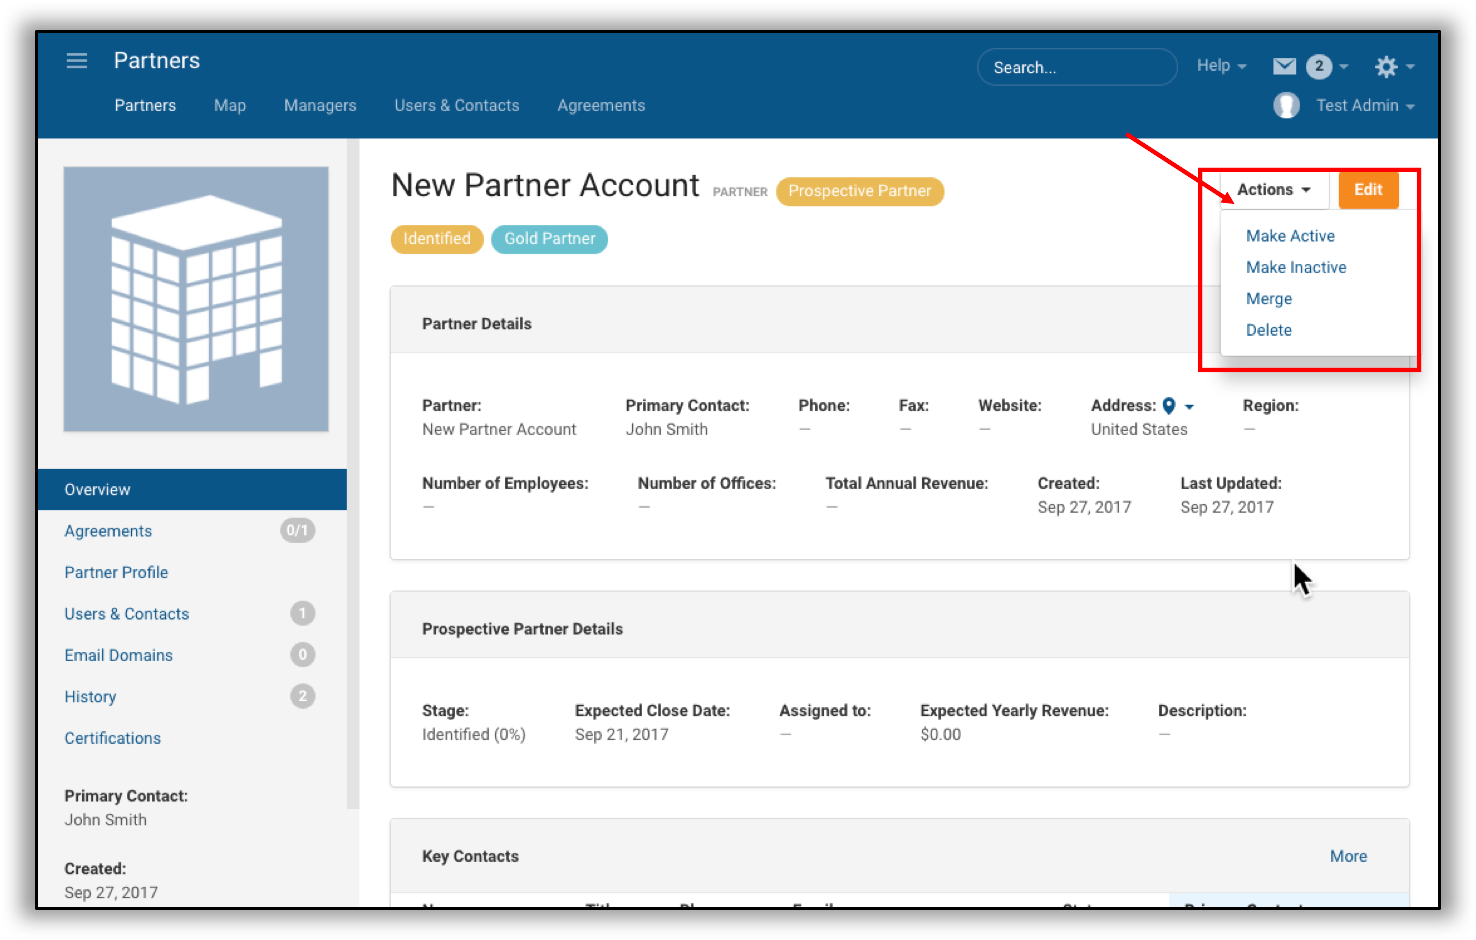Screen dimensions: 1476x940
Task: Open More in the Key Contacts section
Action: coord(1348,856)
